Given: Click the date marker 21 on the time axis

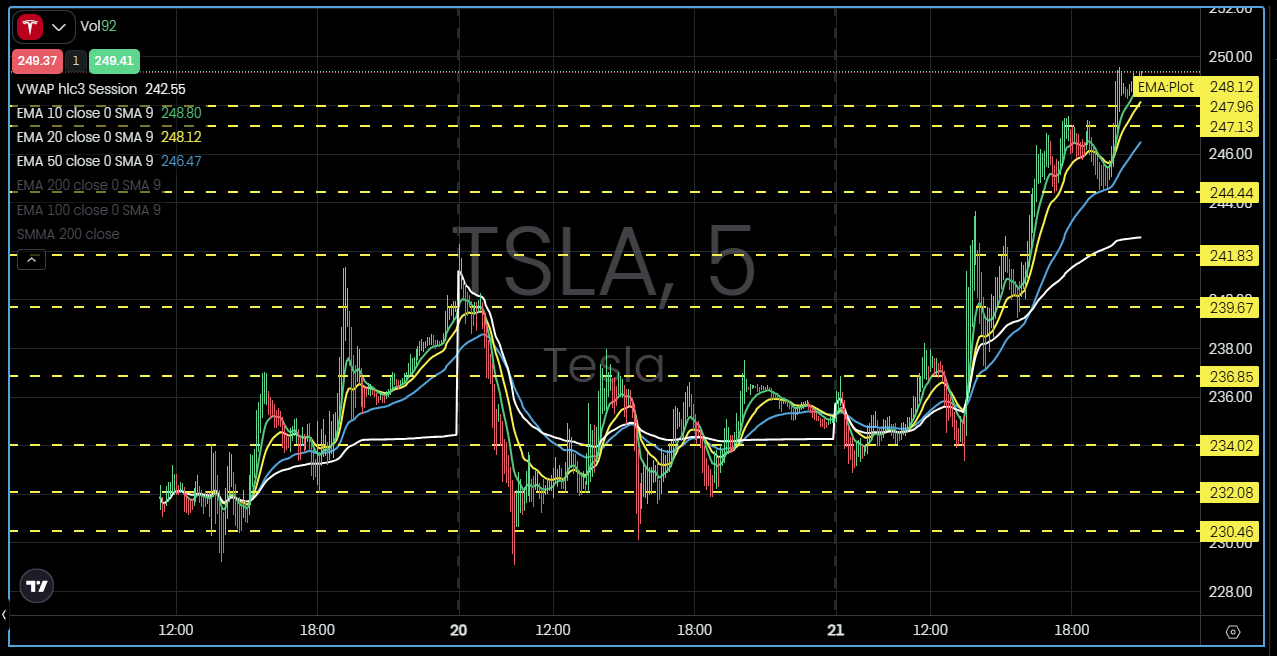Looking at the screenshot, I should pyautogui.click(x=835, y=630).
